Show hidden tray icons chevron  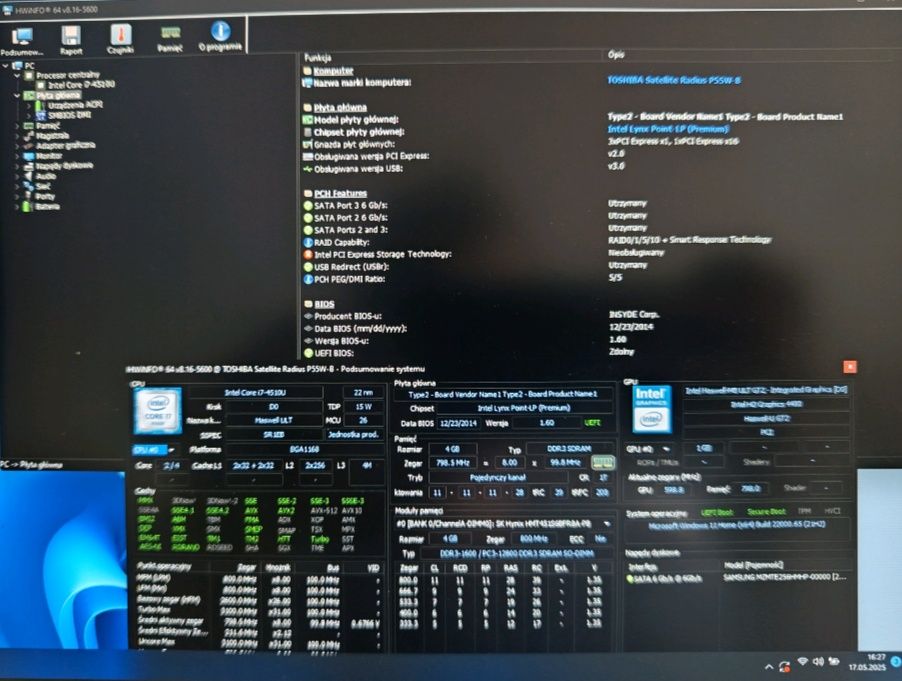769,667
